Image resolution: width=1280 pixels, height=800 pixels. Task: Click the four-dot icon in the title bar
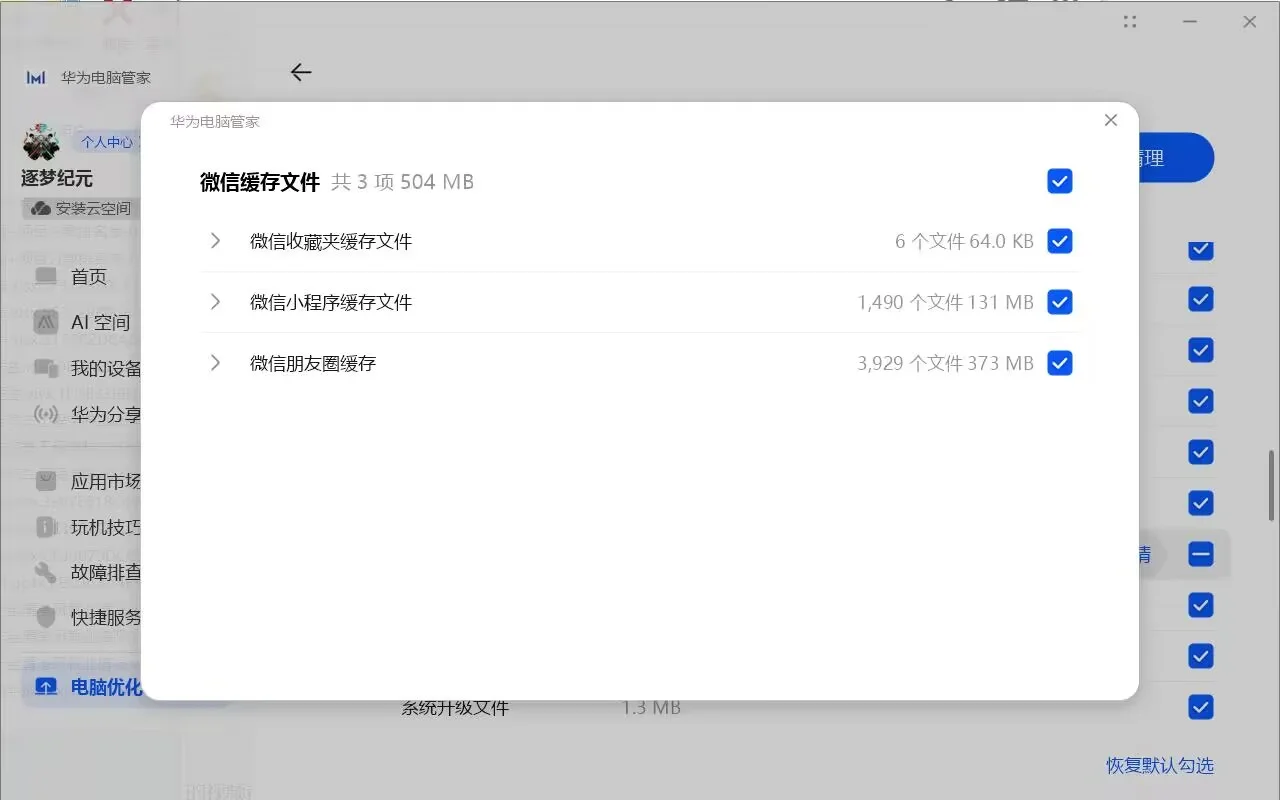pyautogui.click(x=1130, y=21)
